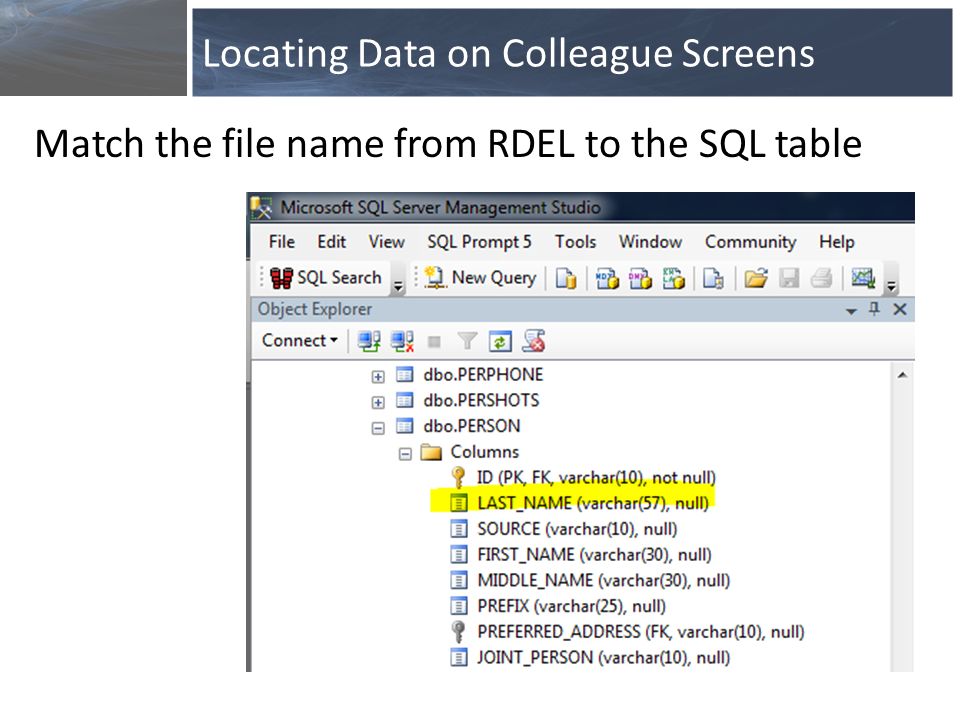This screenshot has height=720, width=960.
Task: Close the Object Explorer panel
Action: coord(899,309)
